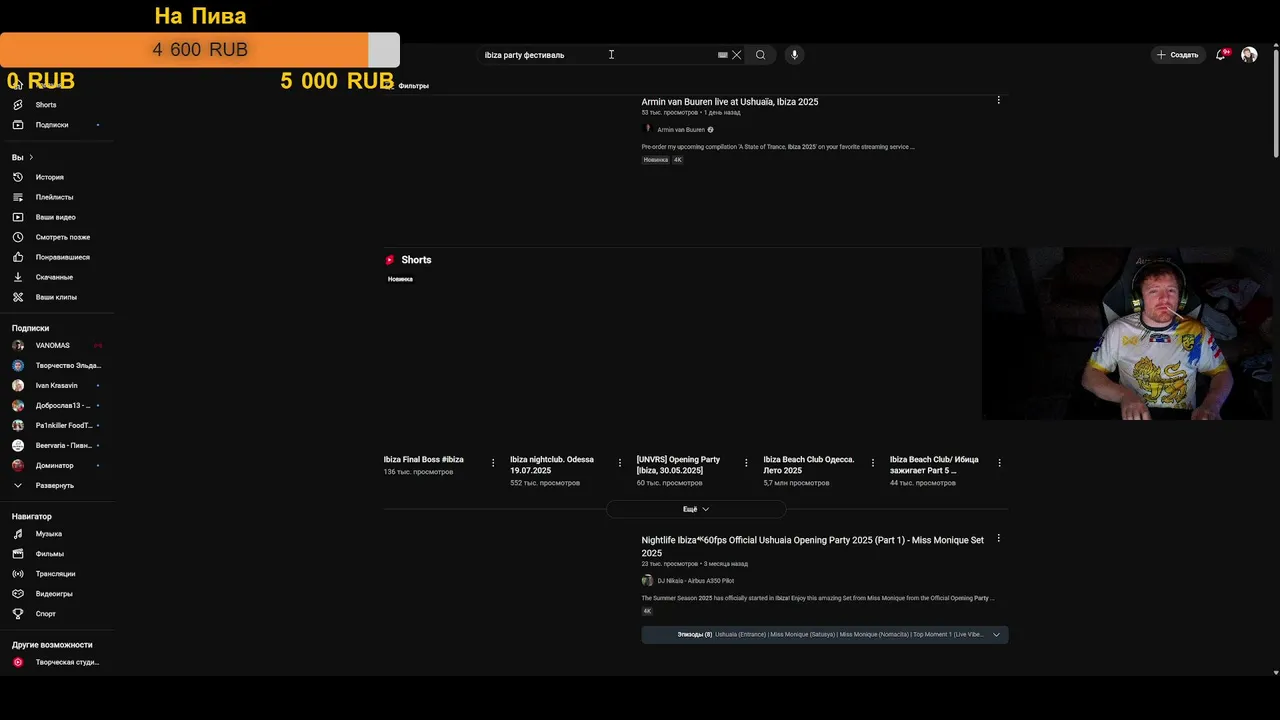
Task: Open the Ivan Krasavin channel
Action: 56,385
